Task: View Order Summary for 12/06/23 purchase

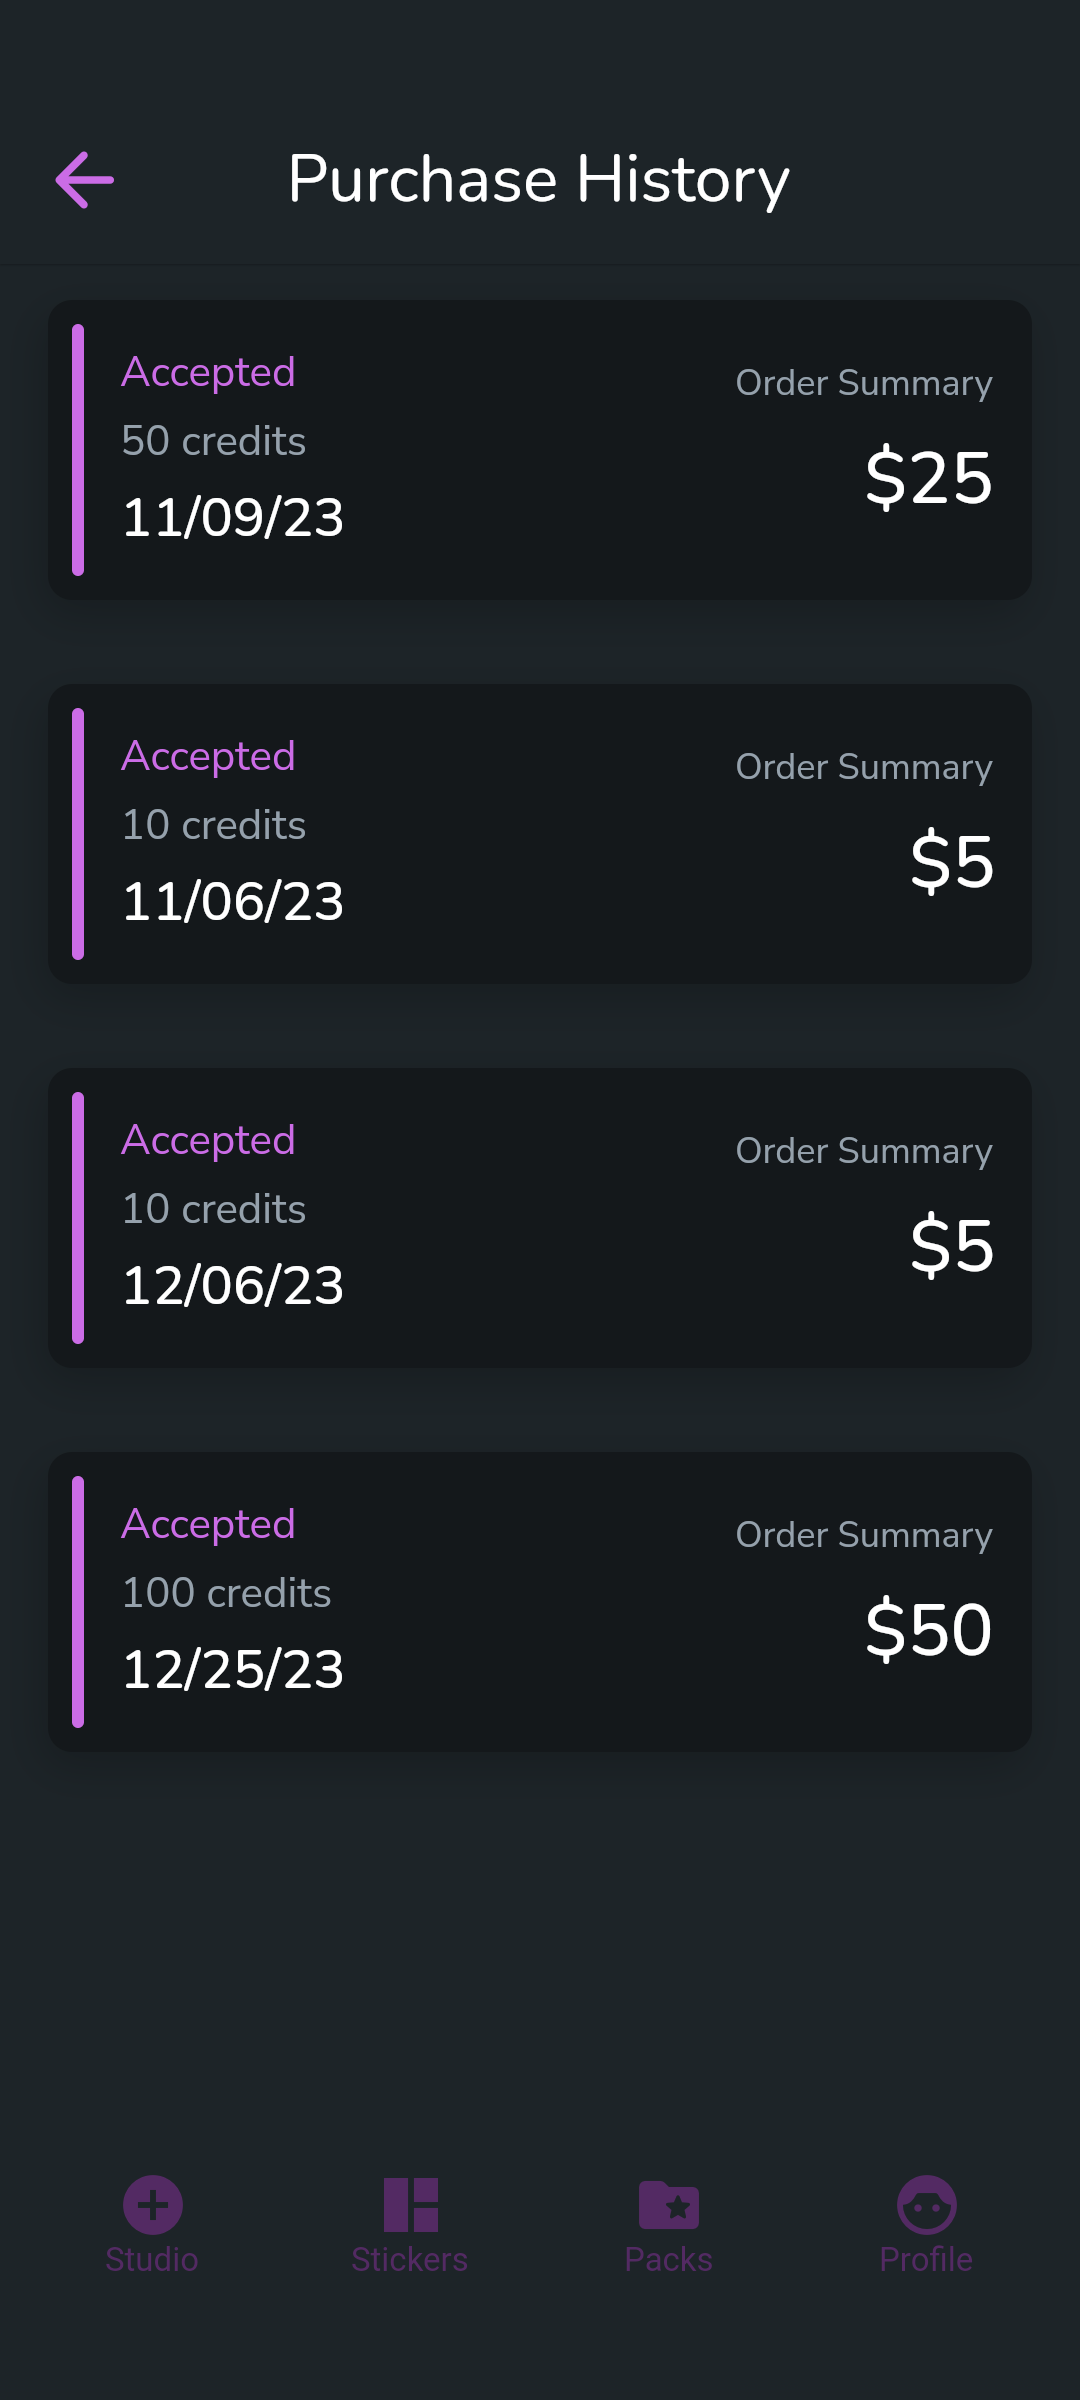Action: coord(864,1151)
